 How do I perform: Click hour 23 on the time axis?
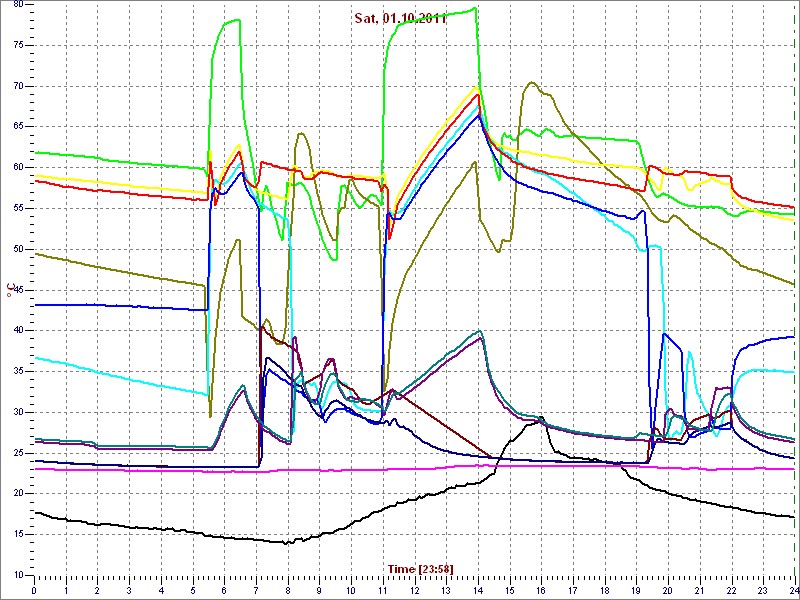(x=763, y=590)
